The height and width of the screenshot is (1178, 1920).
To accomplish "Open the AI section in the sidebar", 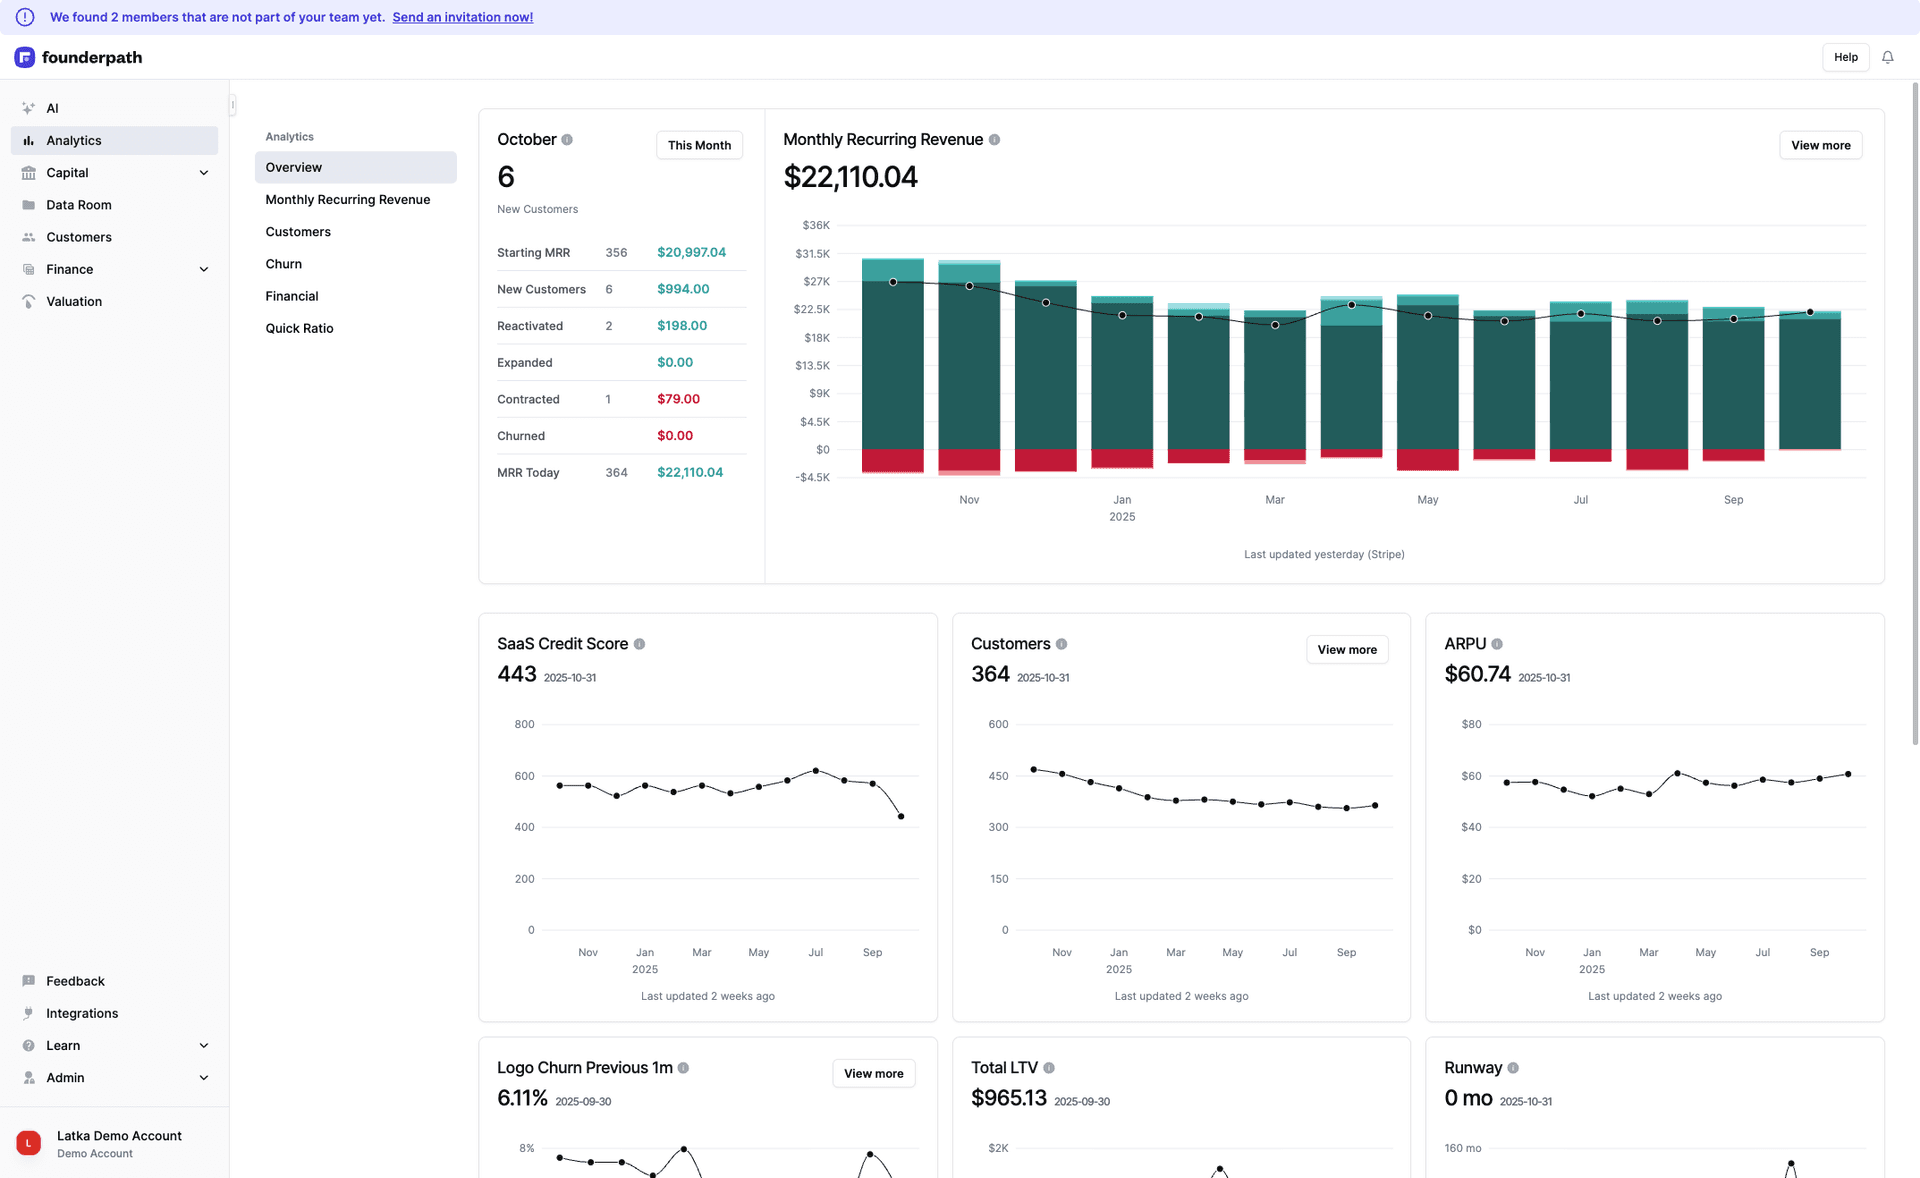I will tap(28, 108).
